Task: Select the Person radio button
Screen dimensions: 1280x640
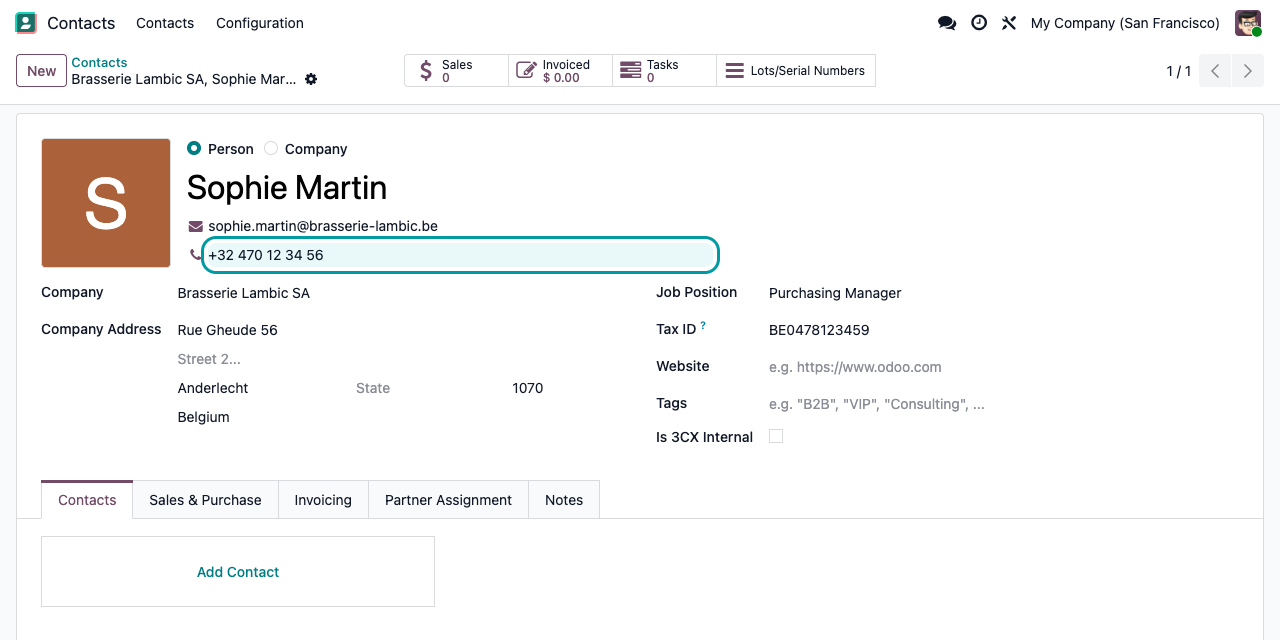Action: click(194, 148)
